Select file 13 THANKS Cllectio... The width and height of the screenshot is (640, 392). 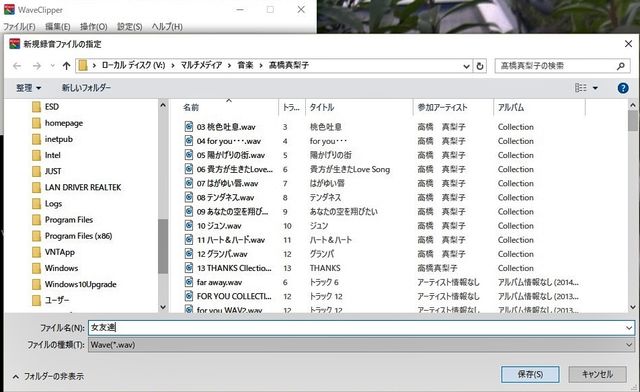[234, 268]
